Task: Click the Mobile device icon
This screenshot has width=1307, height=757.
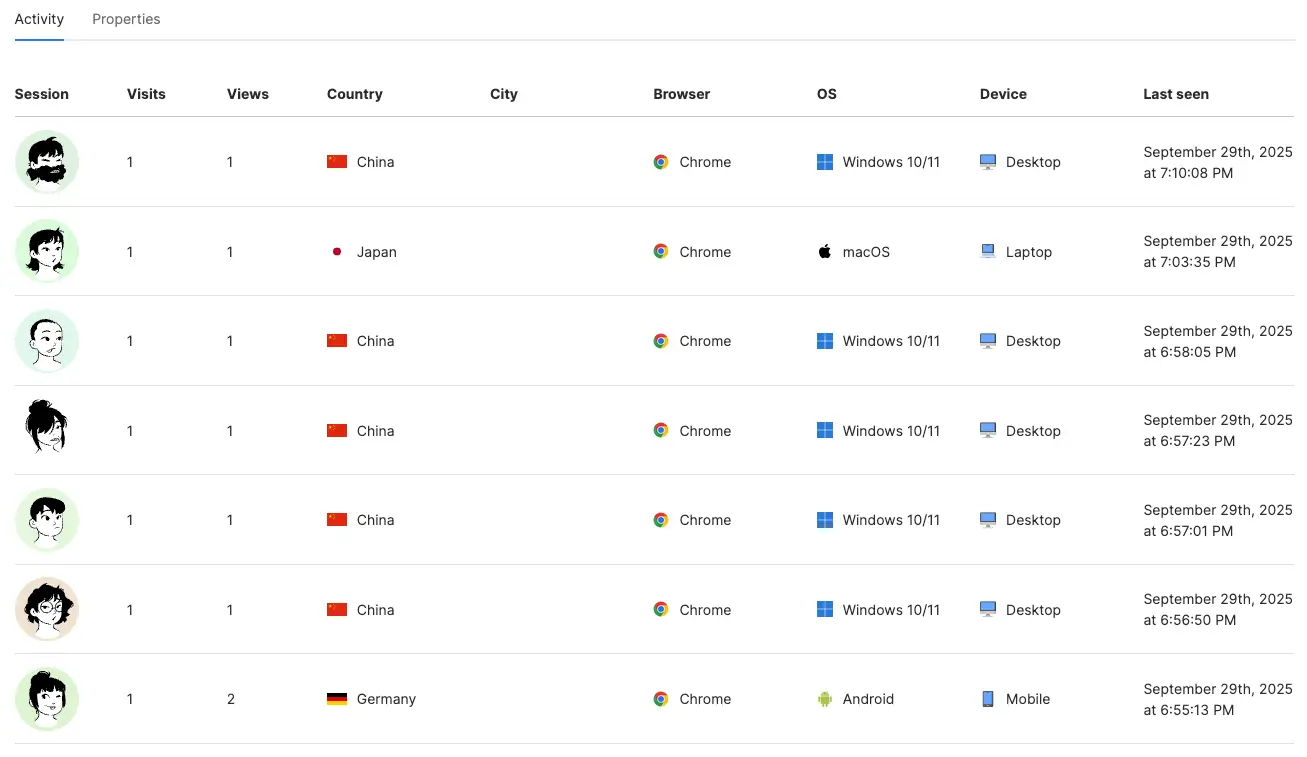Action: [x=988, y=699]
